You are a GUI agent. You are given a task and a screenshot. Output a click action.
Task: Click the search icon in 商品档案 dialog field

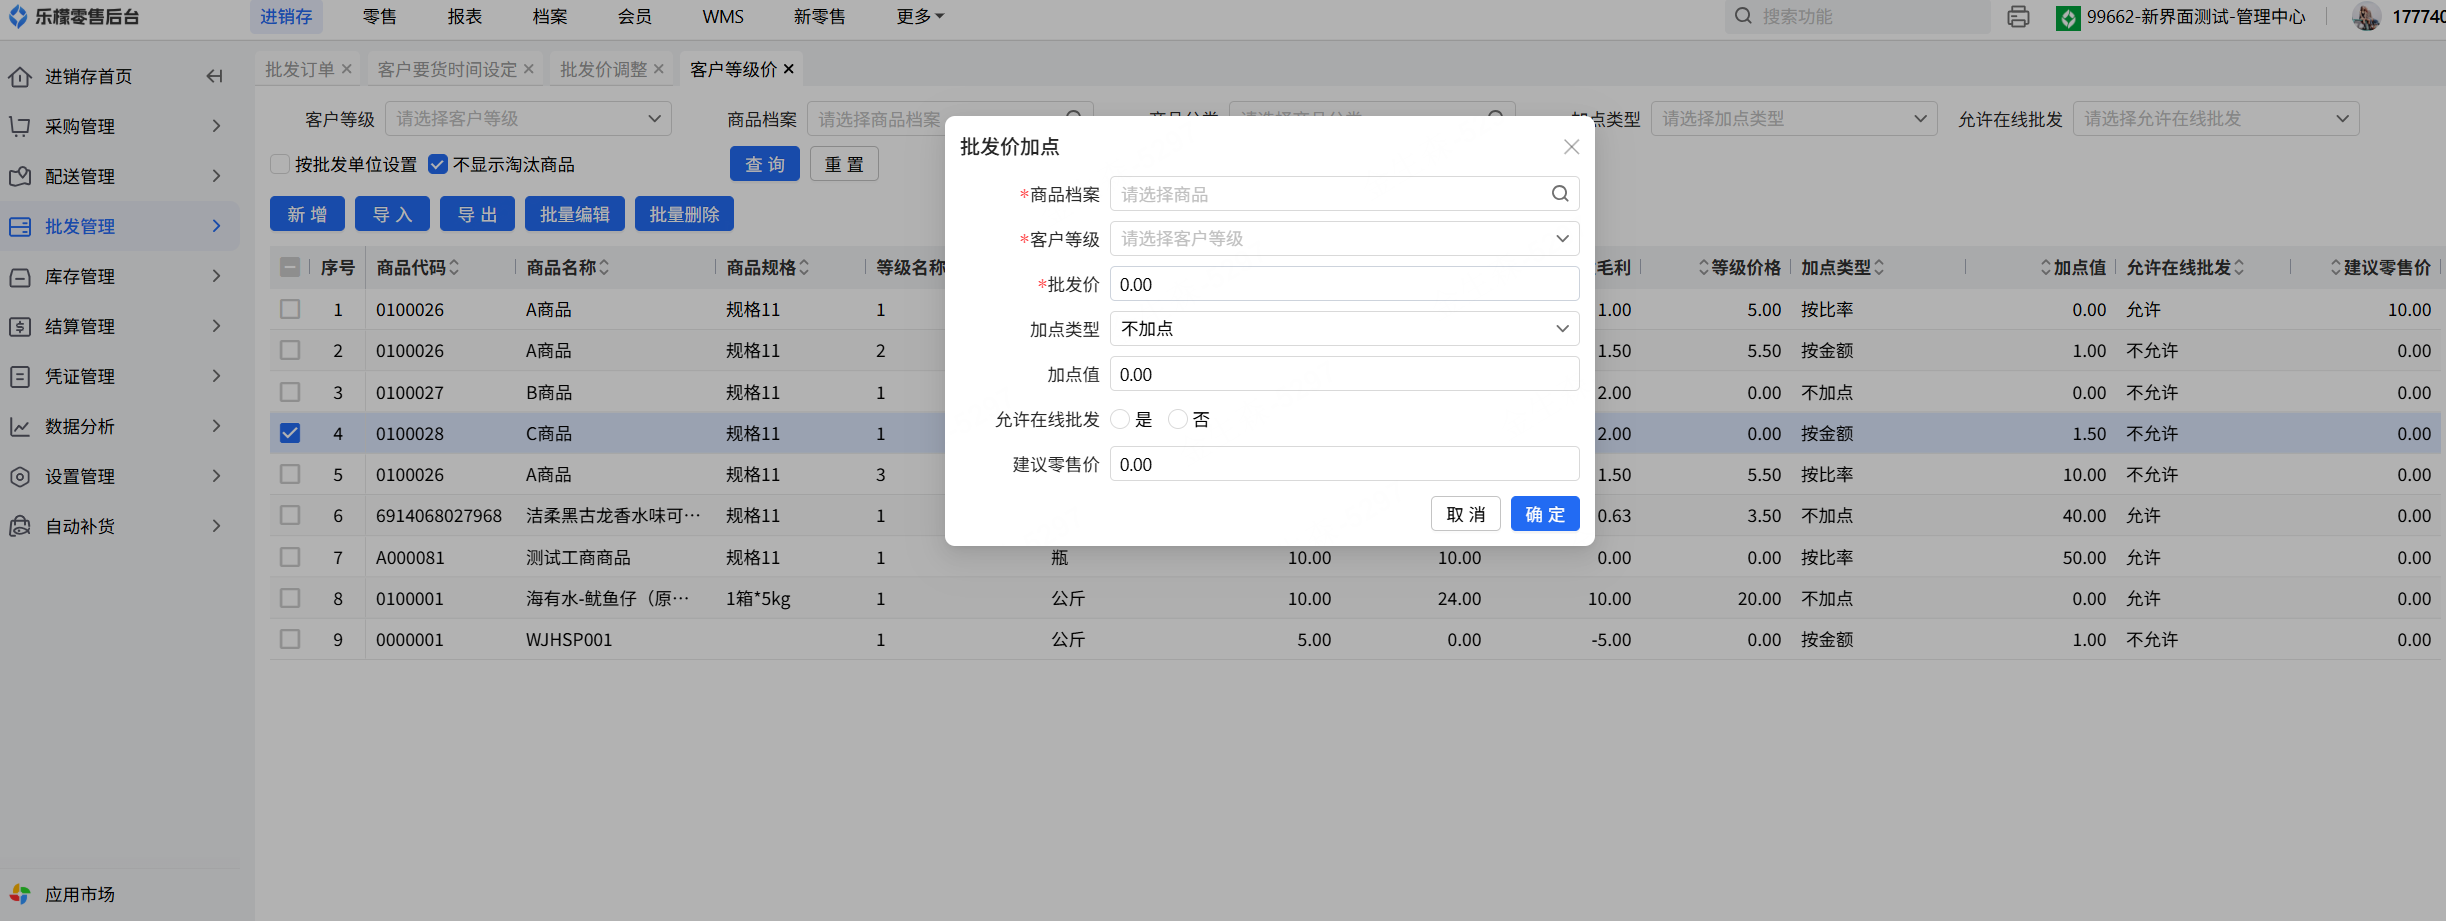click(x=1559, y=194)
